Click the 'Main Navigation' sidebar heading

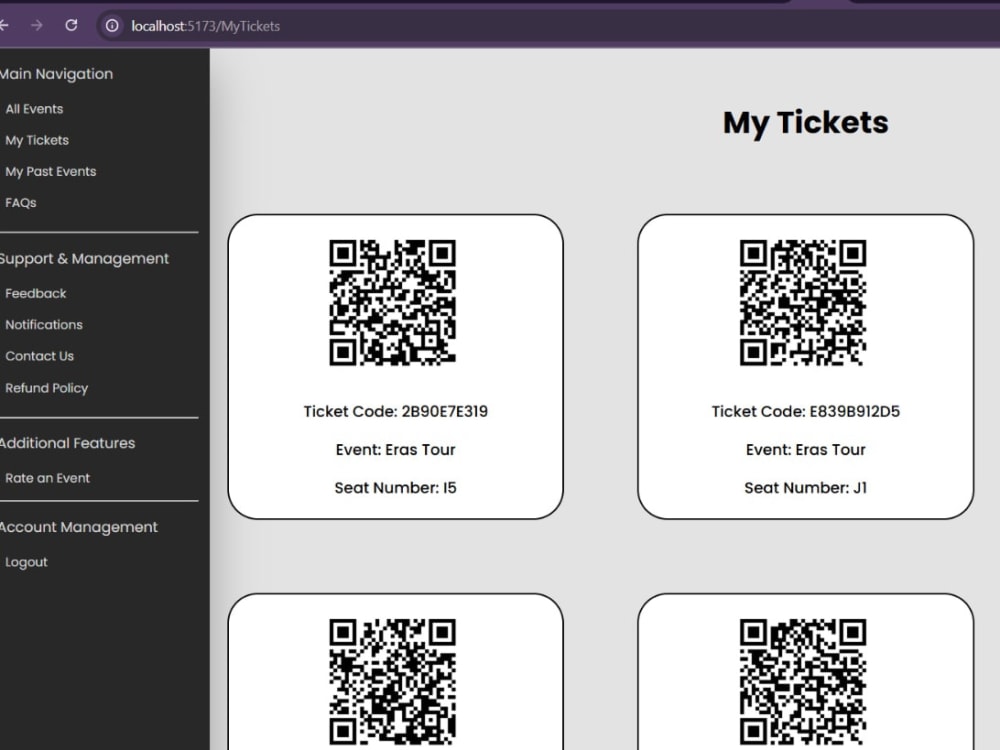click(56, 74)
